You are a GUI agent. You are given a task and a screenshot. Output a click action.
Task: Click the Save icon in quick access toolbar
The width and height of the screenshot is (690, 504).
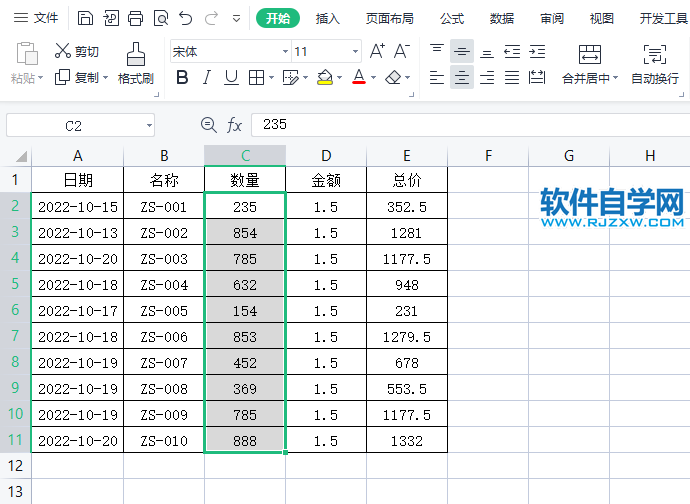click(85, 18)
